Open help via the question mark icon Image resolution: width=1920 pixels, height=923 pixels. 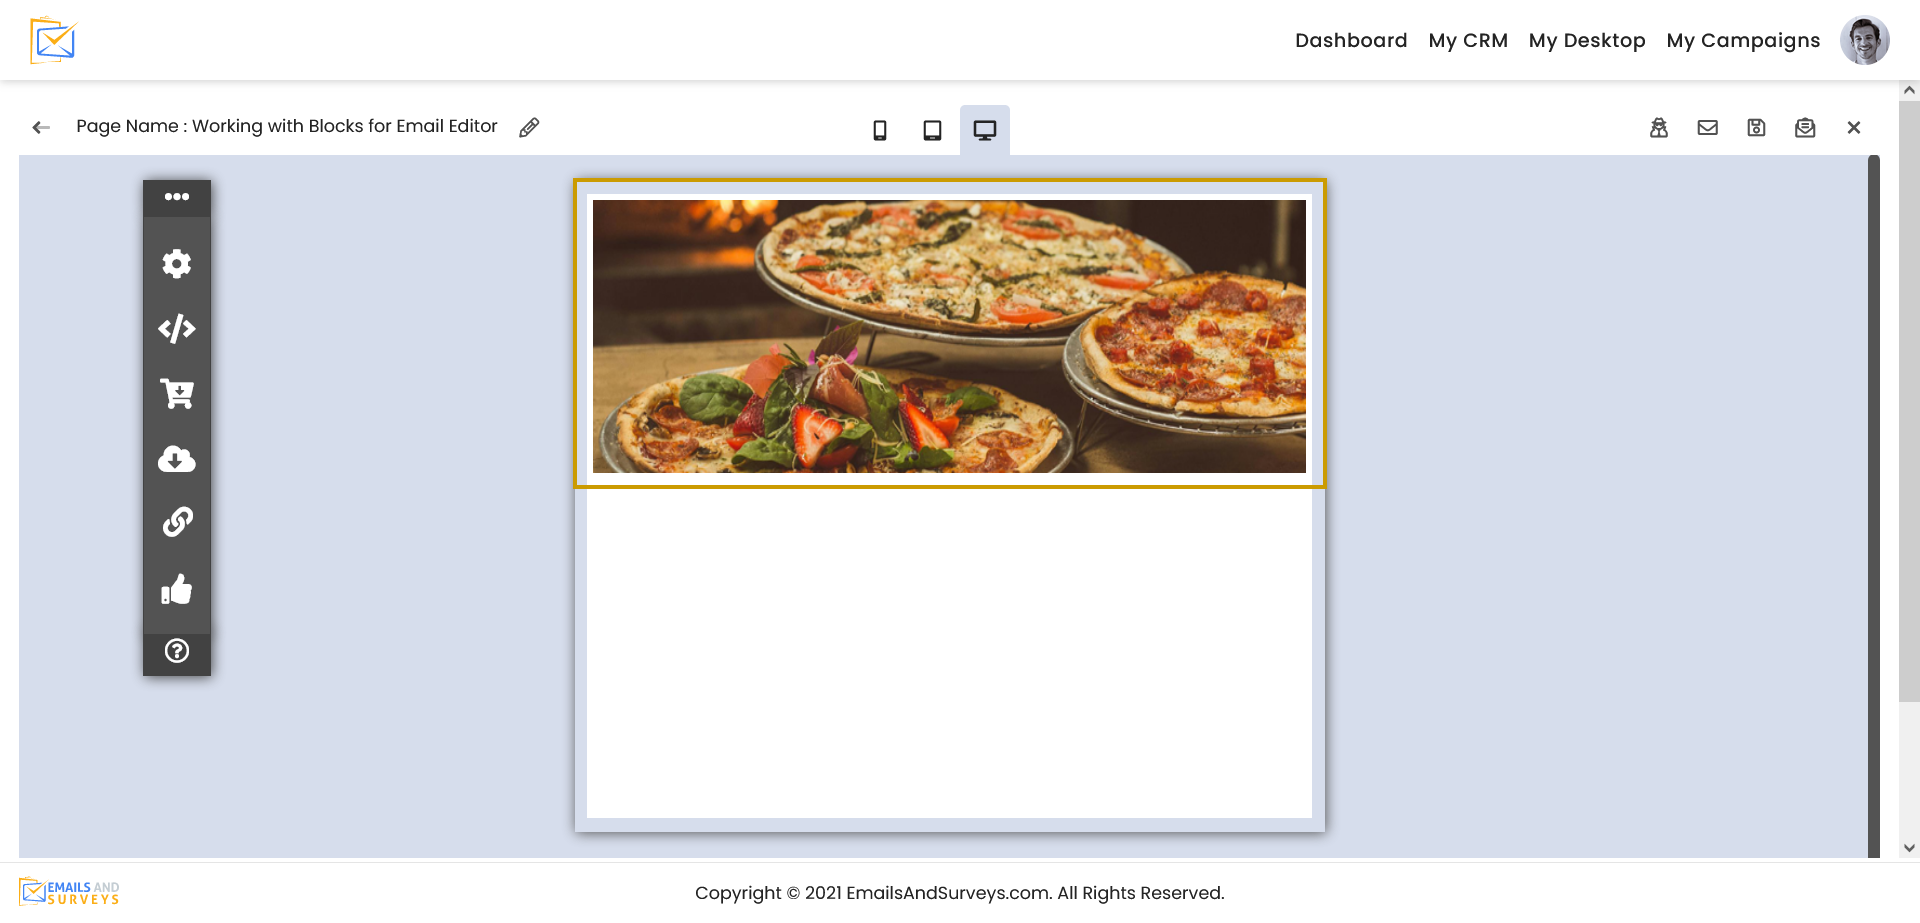177,651
